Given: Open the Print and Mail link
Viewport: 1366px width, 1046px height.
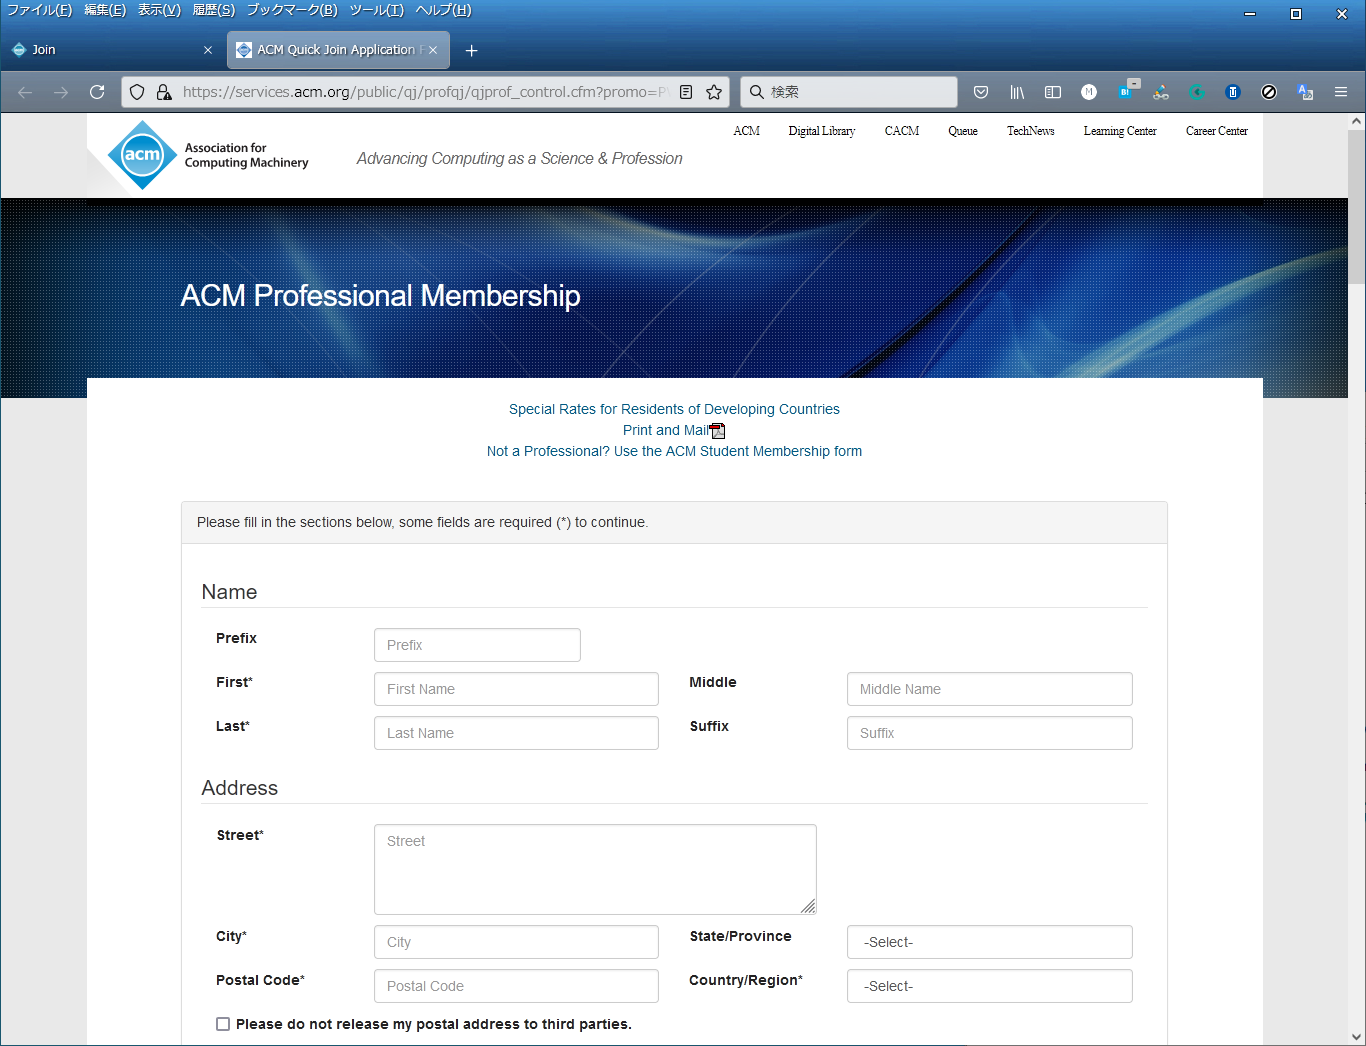Looking at the screenshot, I should click(x=665, y=430).
